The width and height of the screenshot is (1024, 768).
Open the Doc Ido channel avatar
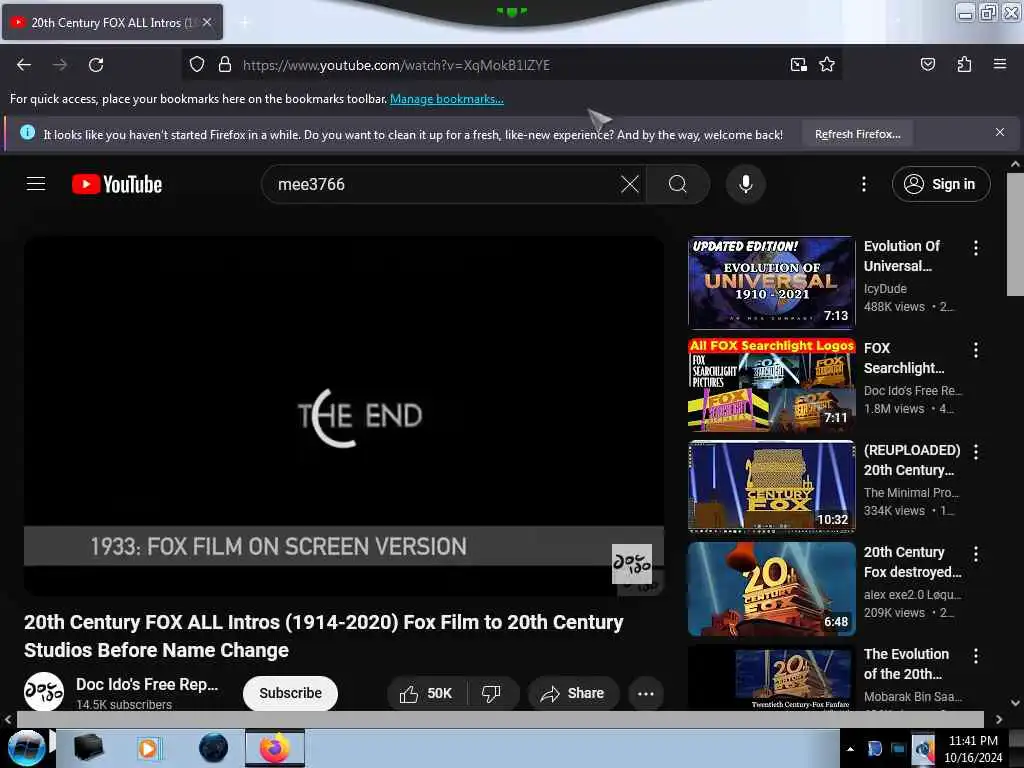coord(44,692)
